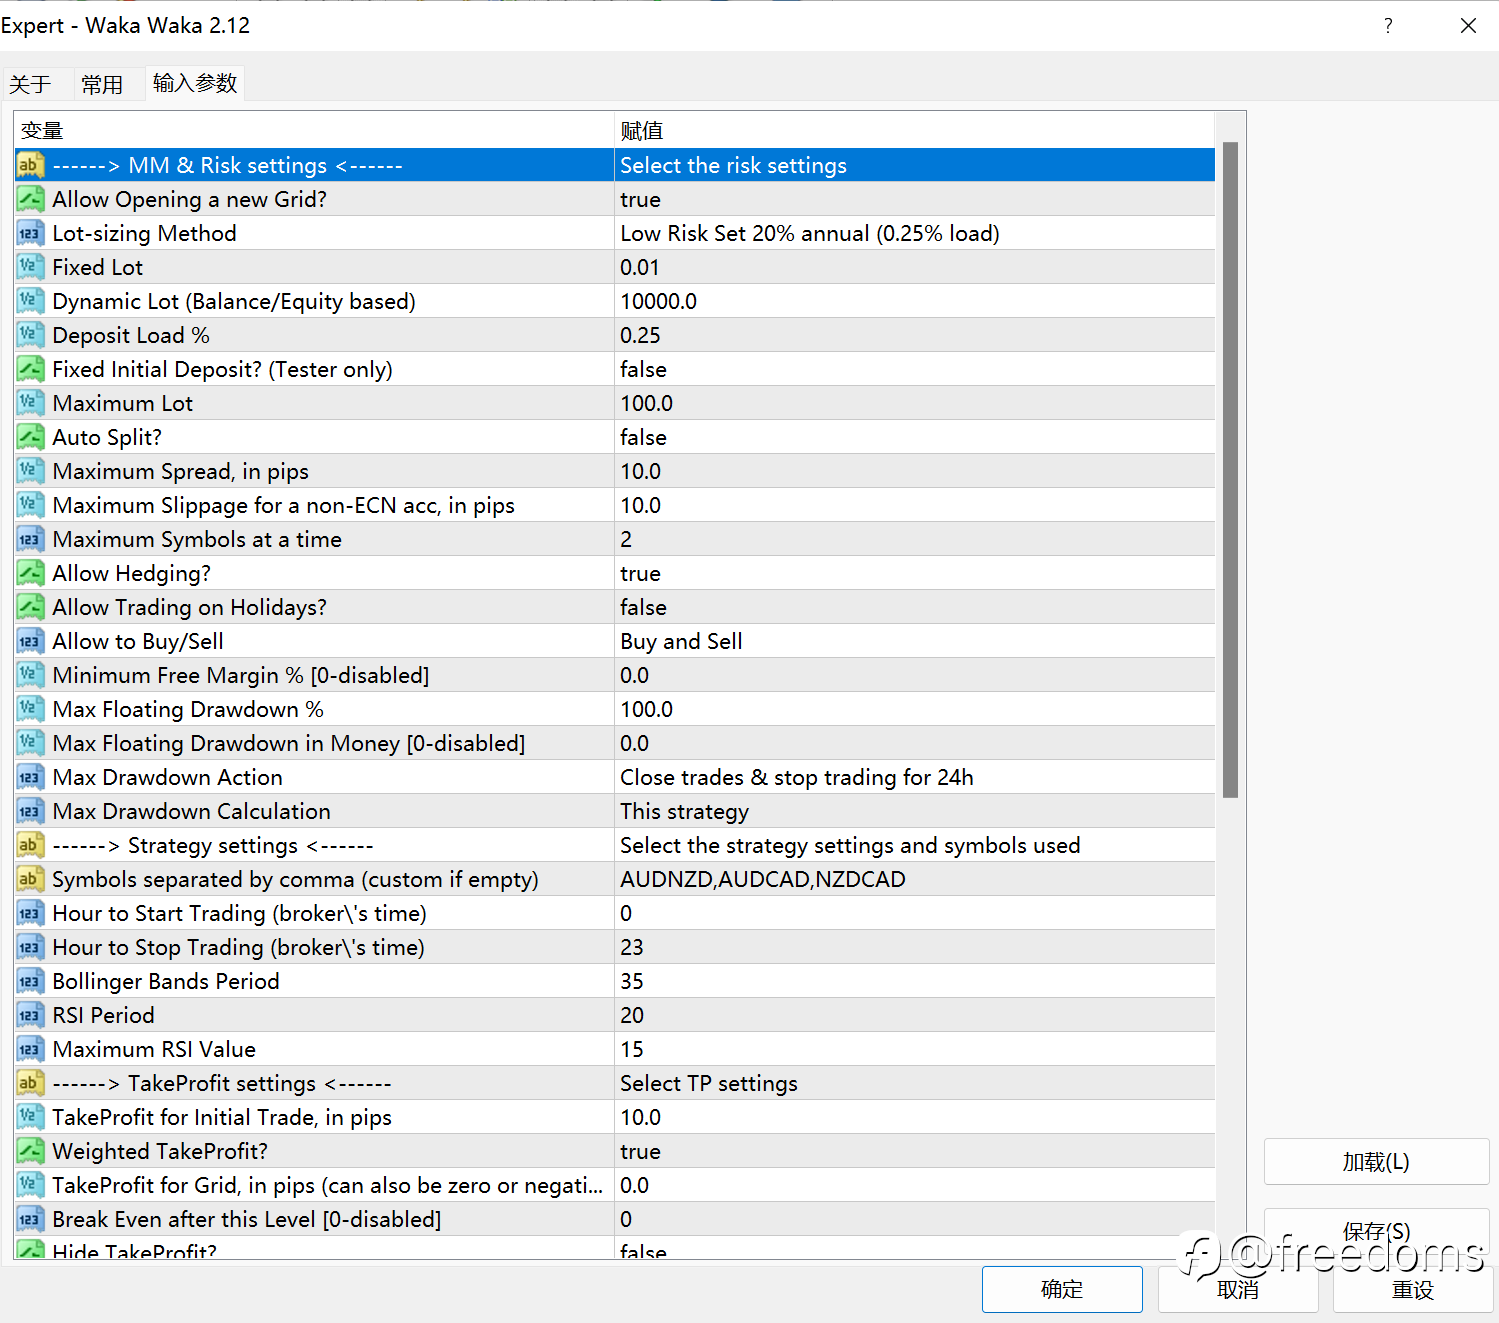Click the bool icon for Fixed Initial Deposit
1499x1323 pixels.
[x=30, y=369]
